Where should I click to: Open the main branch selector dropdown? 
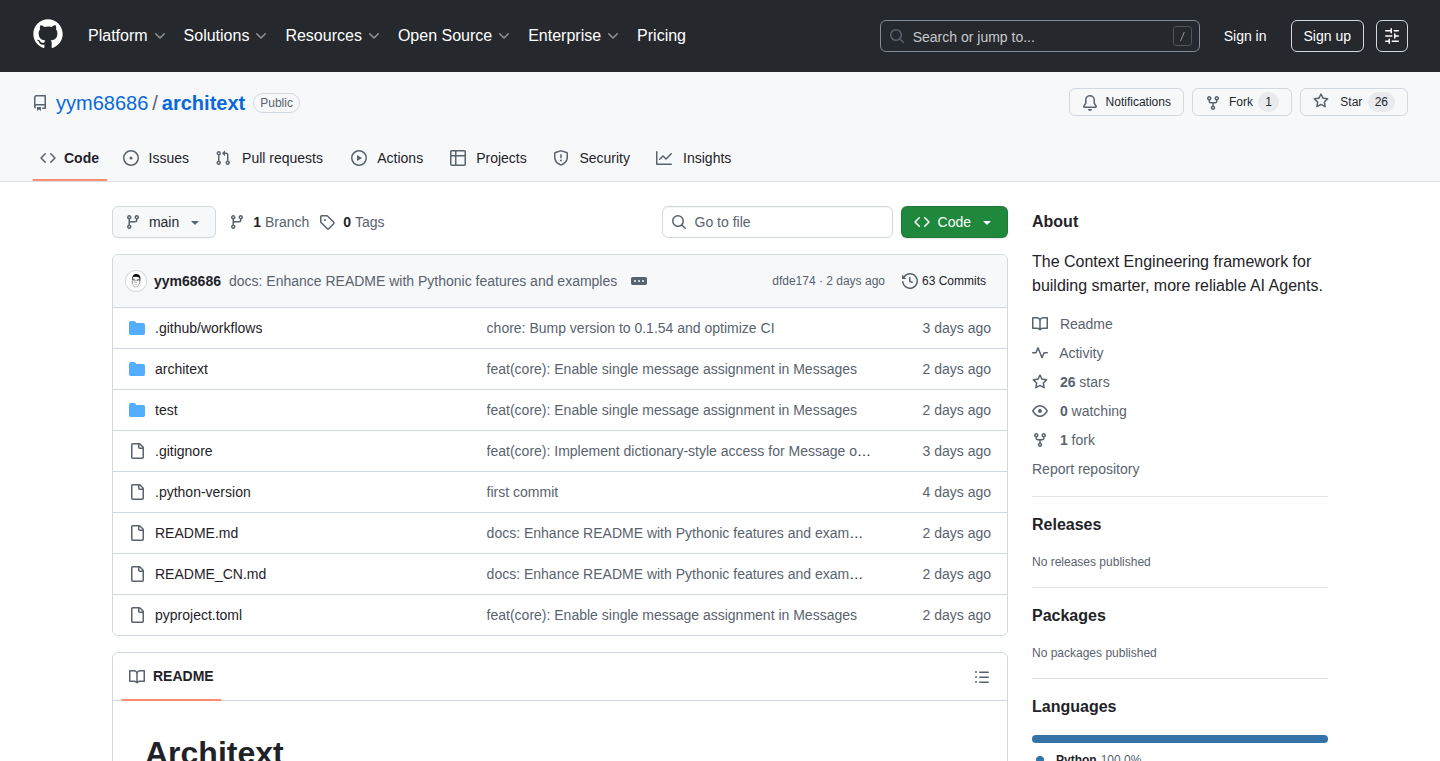(x=164, y=222)
